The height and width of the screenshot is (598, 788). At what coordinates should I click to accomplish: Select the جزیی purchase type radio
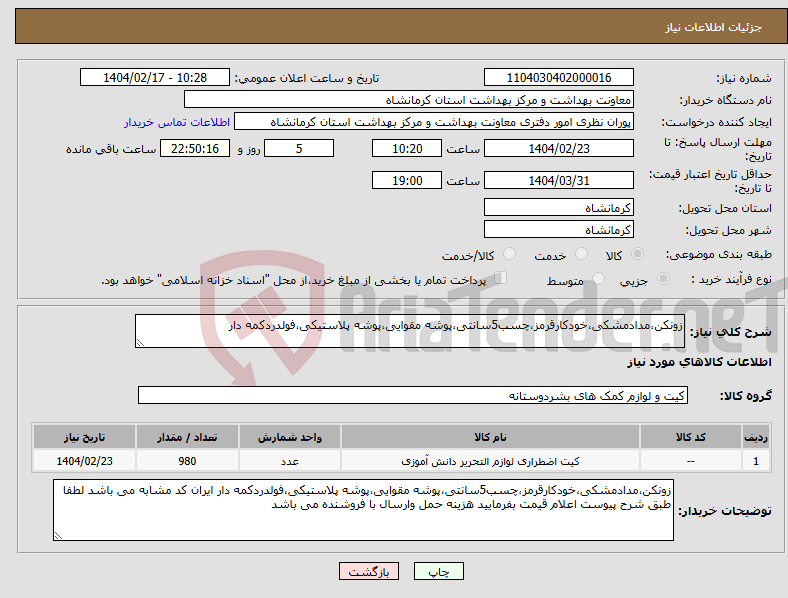tap(663, 279)
